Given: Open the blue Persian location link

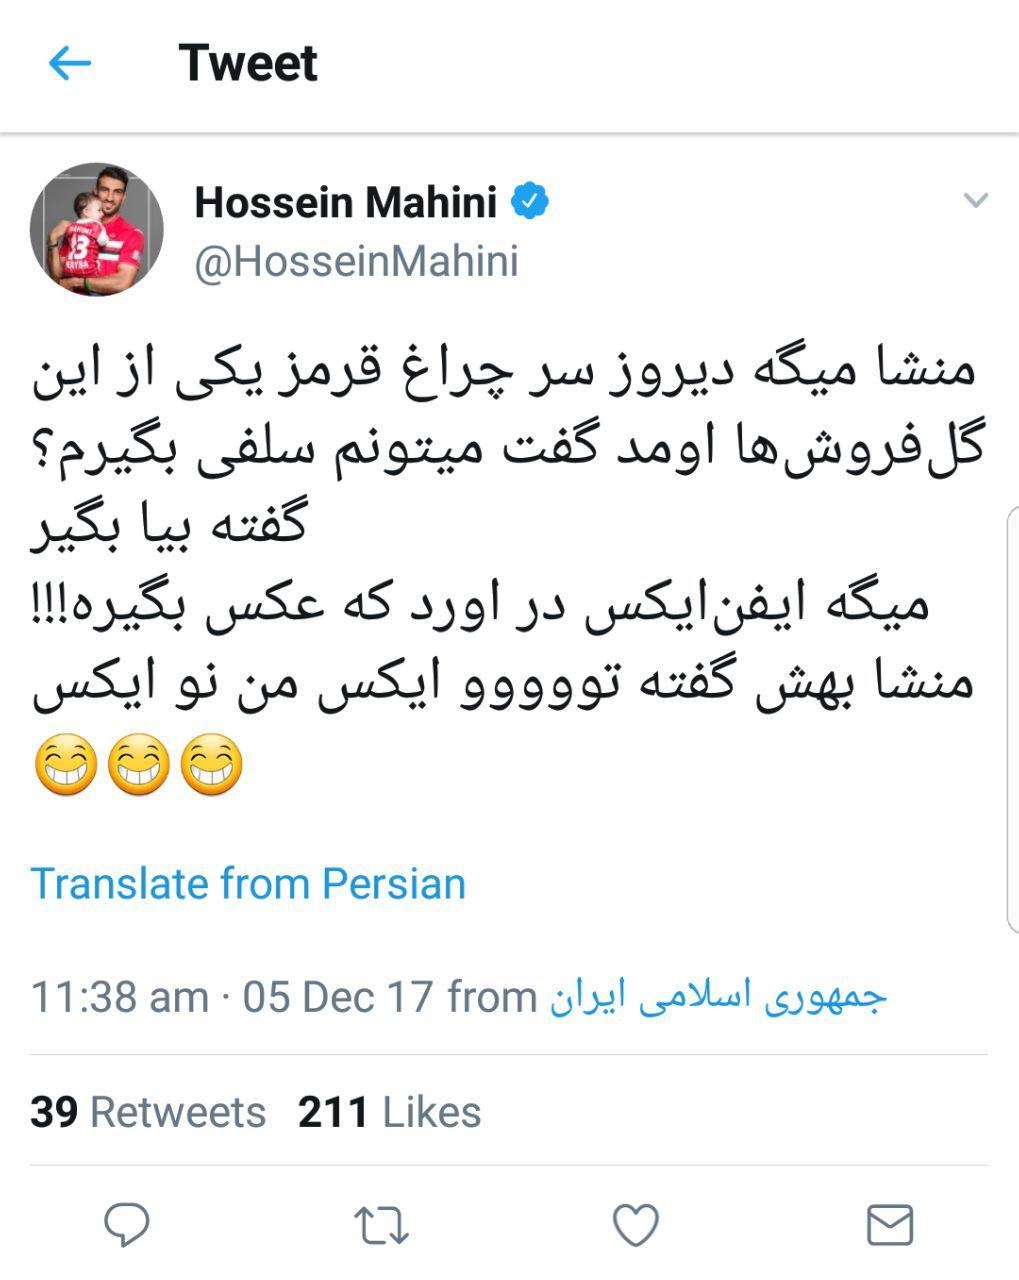Looking at the screenshot, I should (x=717, y=998).
